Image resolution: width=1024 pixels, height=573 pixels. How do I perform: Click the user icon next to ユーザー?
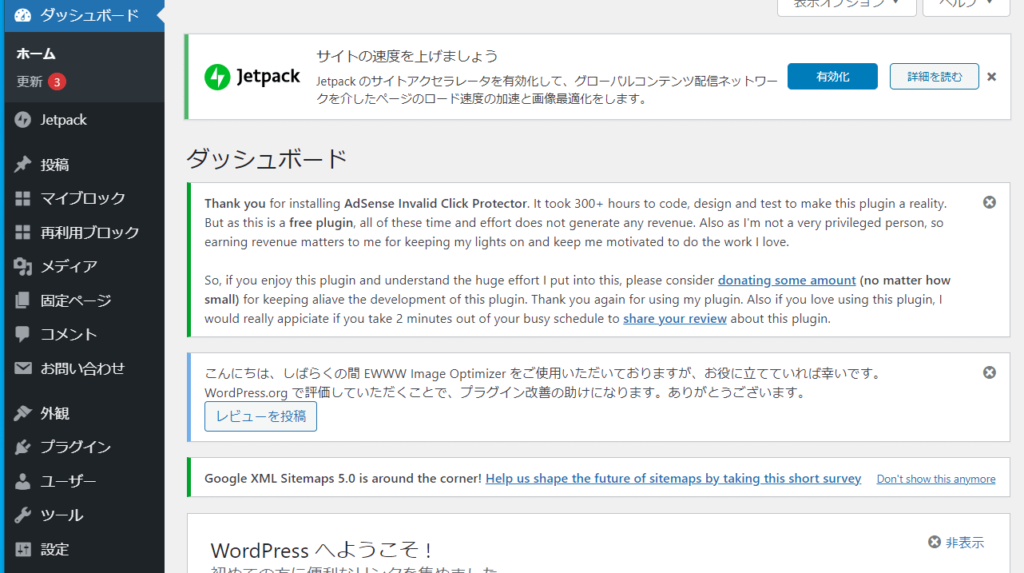(23, 481)
